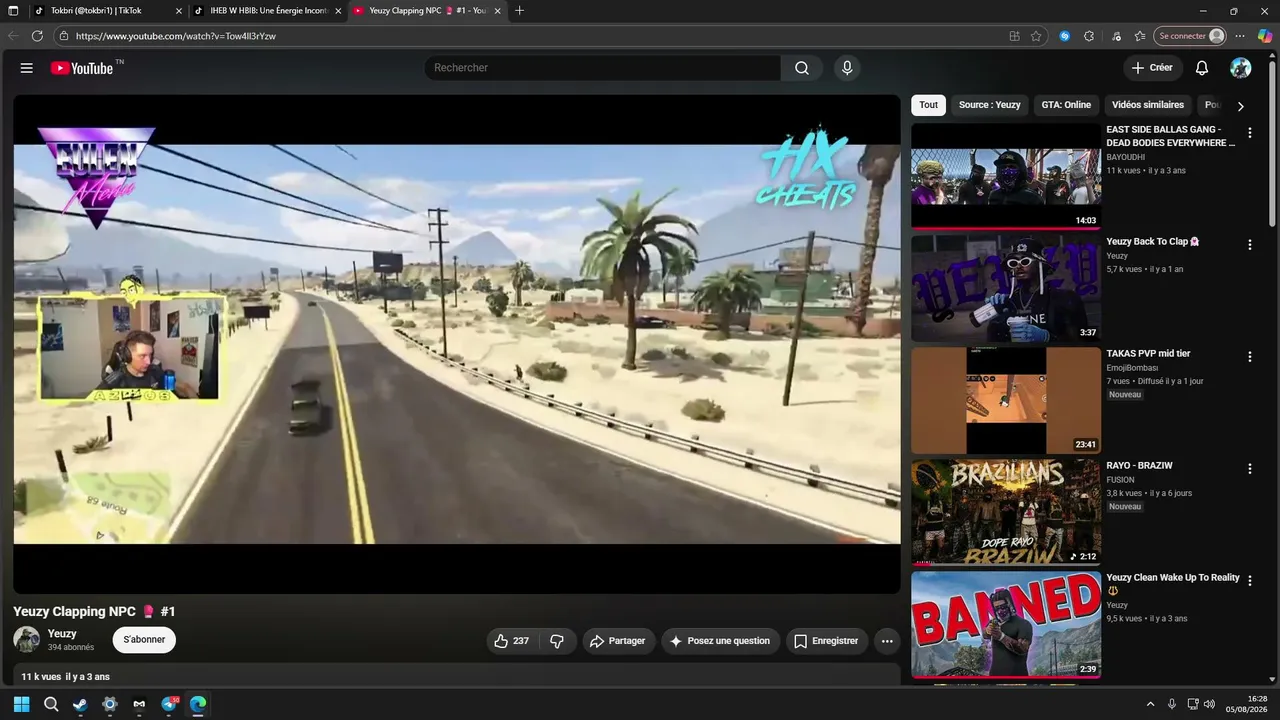Click the S'abonner subscribe button
This screenshot has width=1280, height=720.
point(144,640)
